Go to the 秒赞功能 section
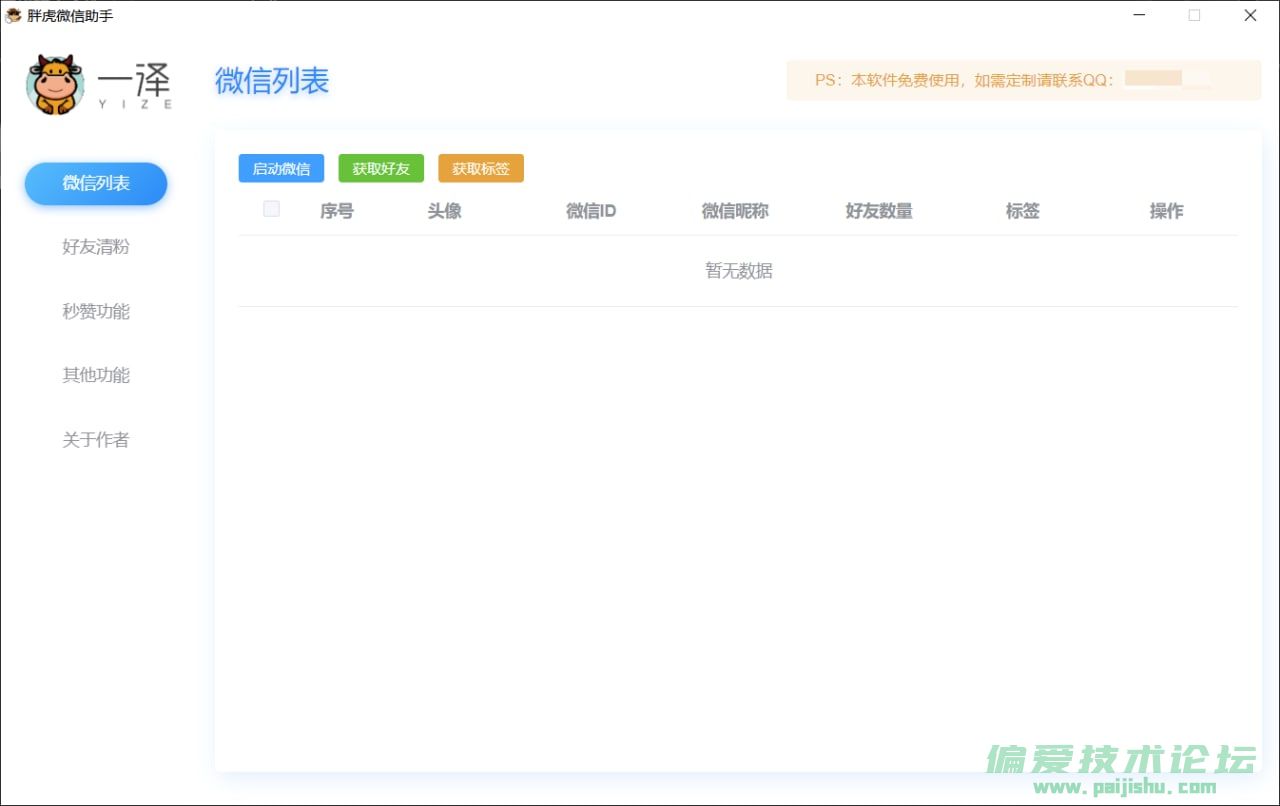 [96, 311]
